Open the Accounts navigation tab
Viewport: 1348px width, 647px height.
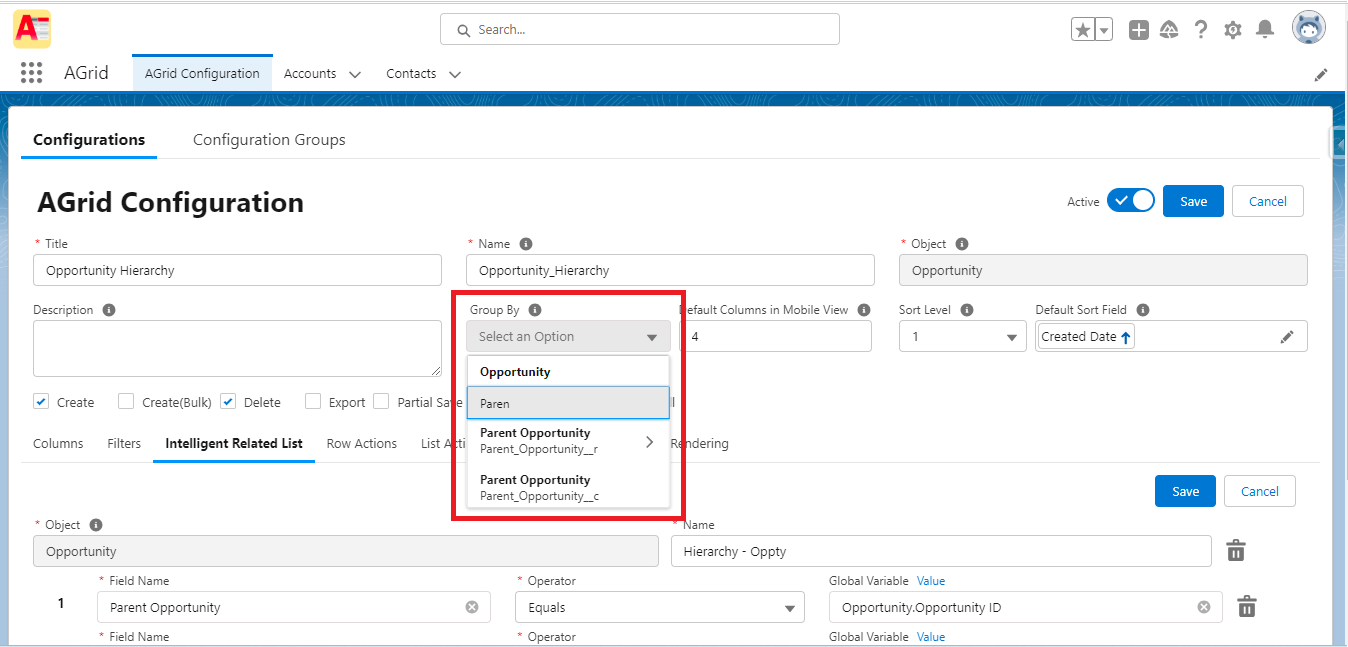(309, 74)
